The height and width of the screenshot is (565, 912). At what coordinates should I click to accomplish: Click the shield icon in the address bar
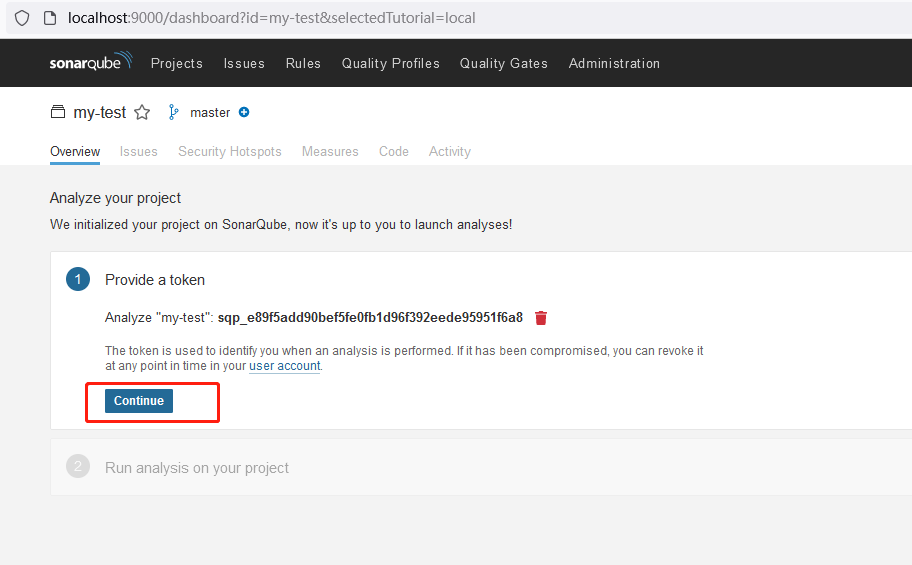[22, 18]
